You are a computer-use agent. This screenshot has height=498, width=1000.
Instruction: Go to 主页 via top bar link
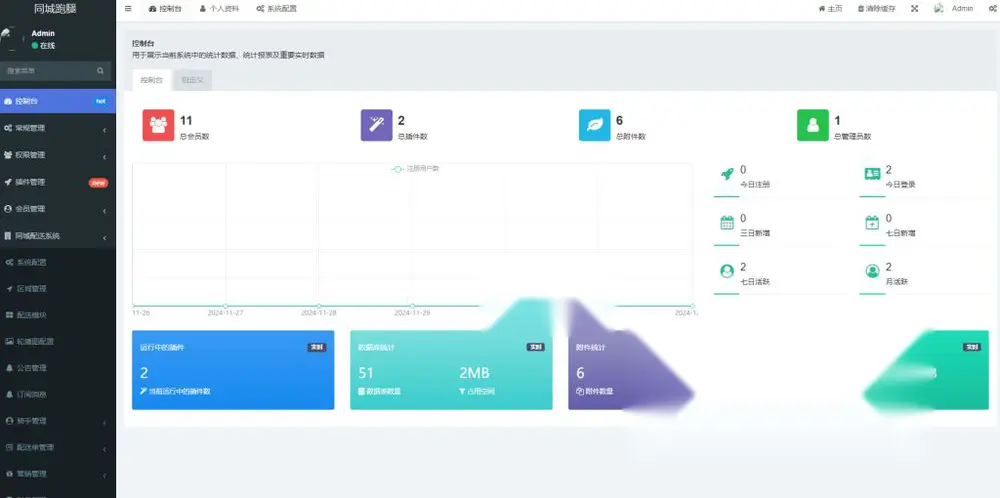[830, 9]
